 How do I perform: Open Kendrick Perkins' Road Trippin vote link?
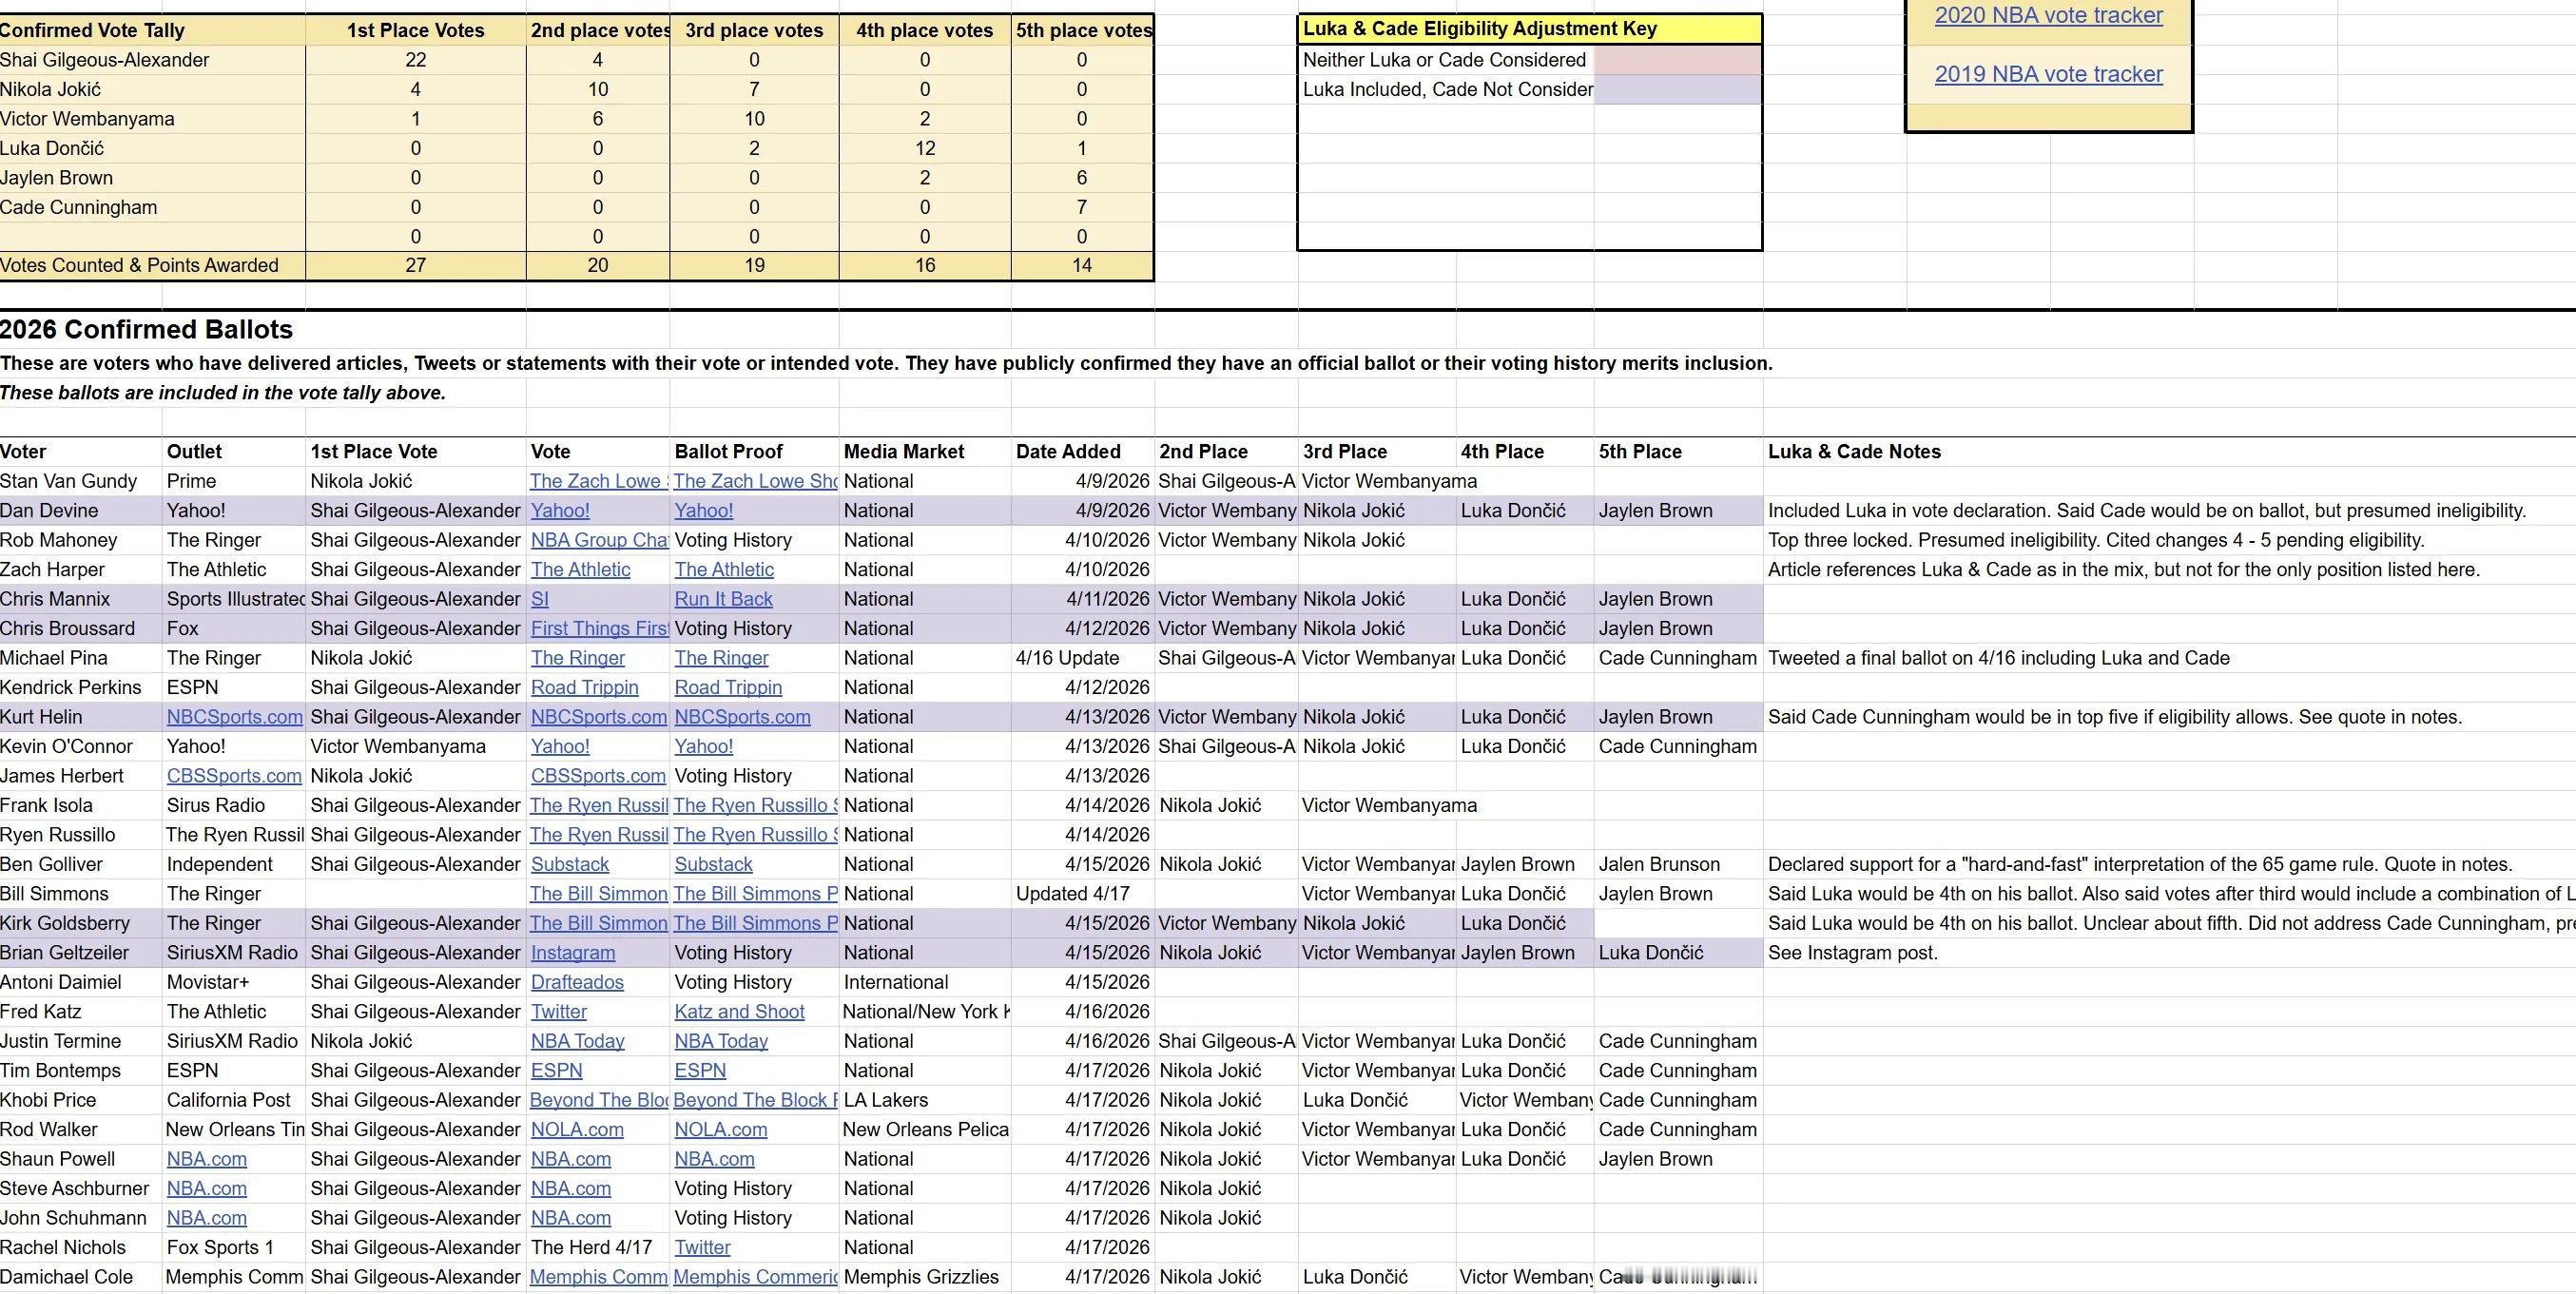coord(584,688)
